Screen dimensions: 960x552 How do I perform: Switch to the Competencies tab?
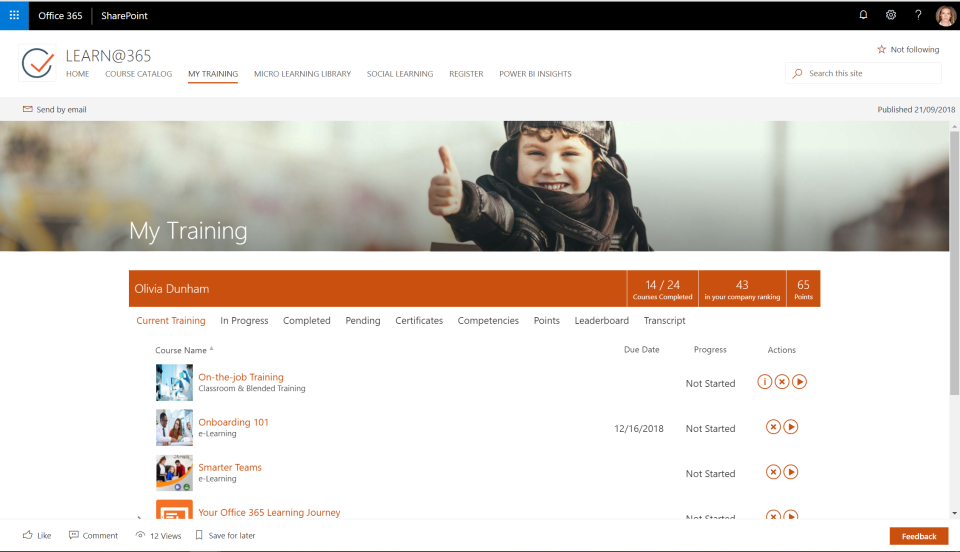click(488, 321)
